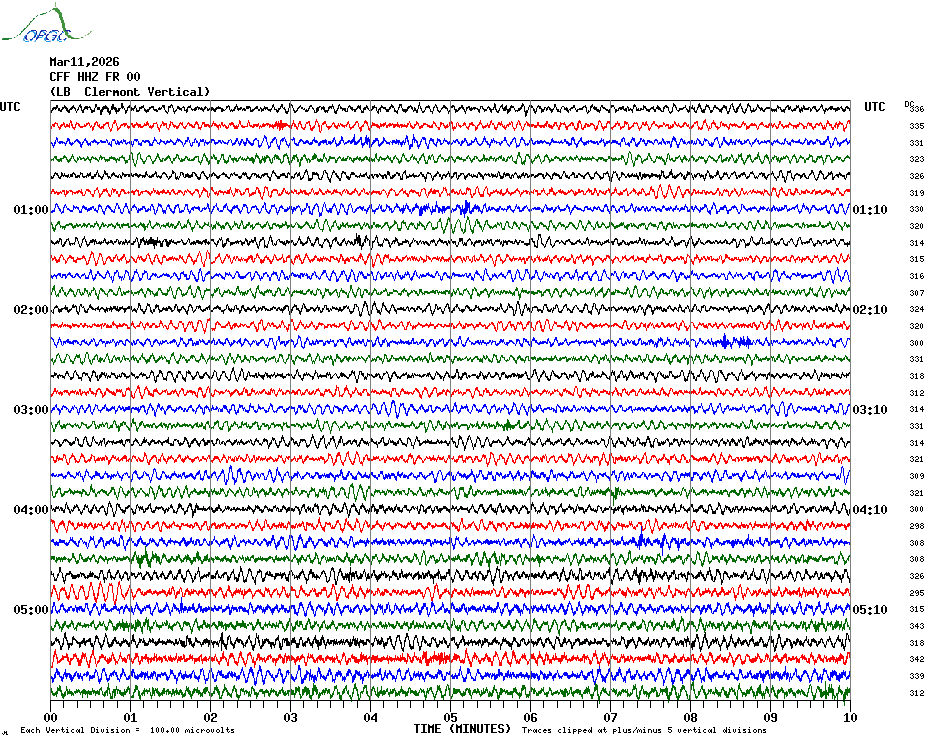Click the "05:00" time label on left
This screenshot has height=744, width=930.
[31, 610]
